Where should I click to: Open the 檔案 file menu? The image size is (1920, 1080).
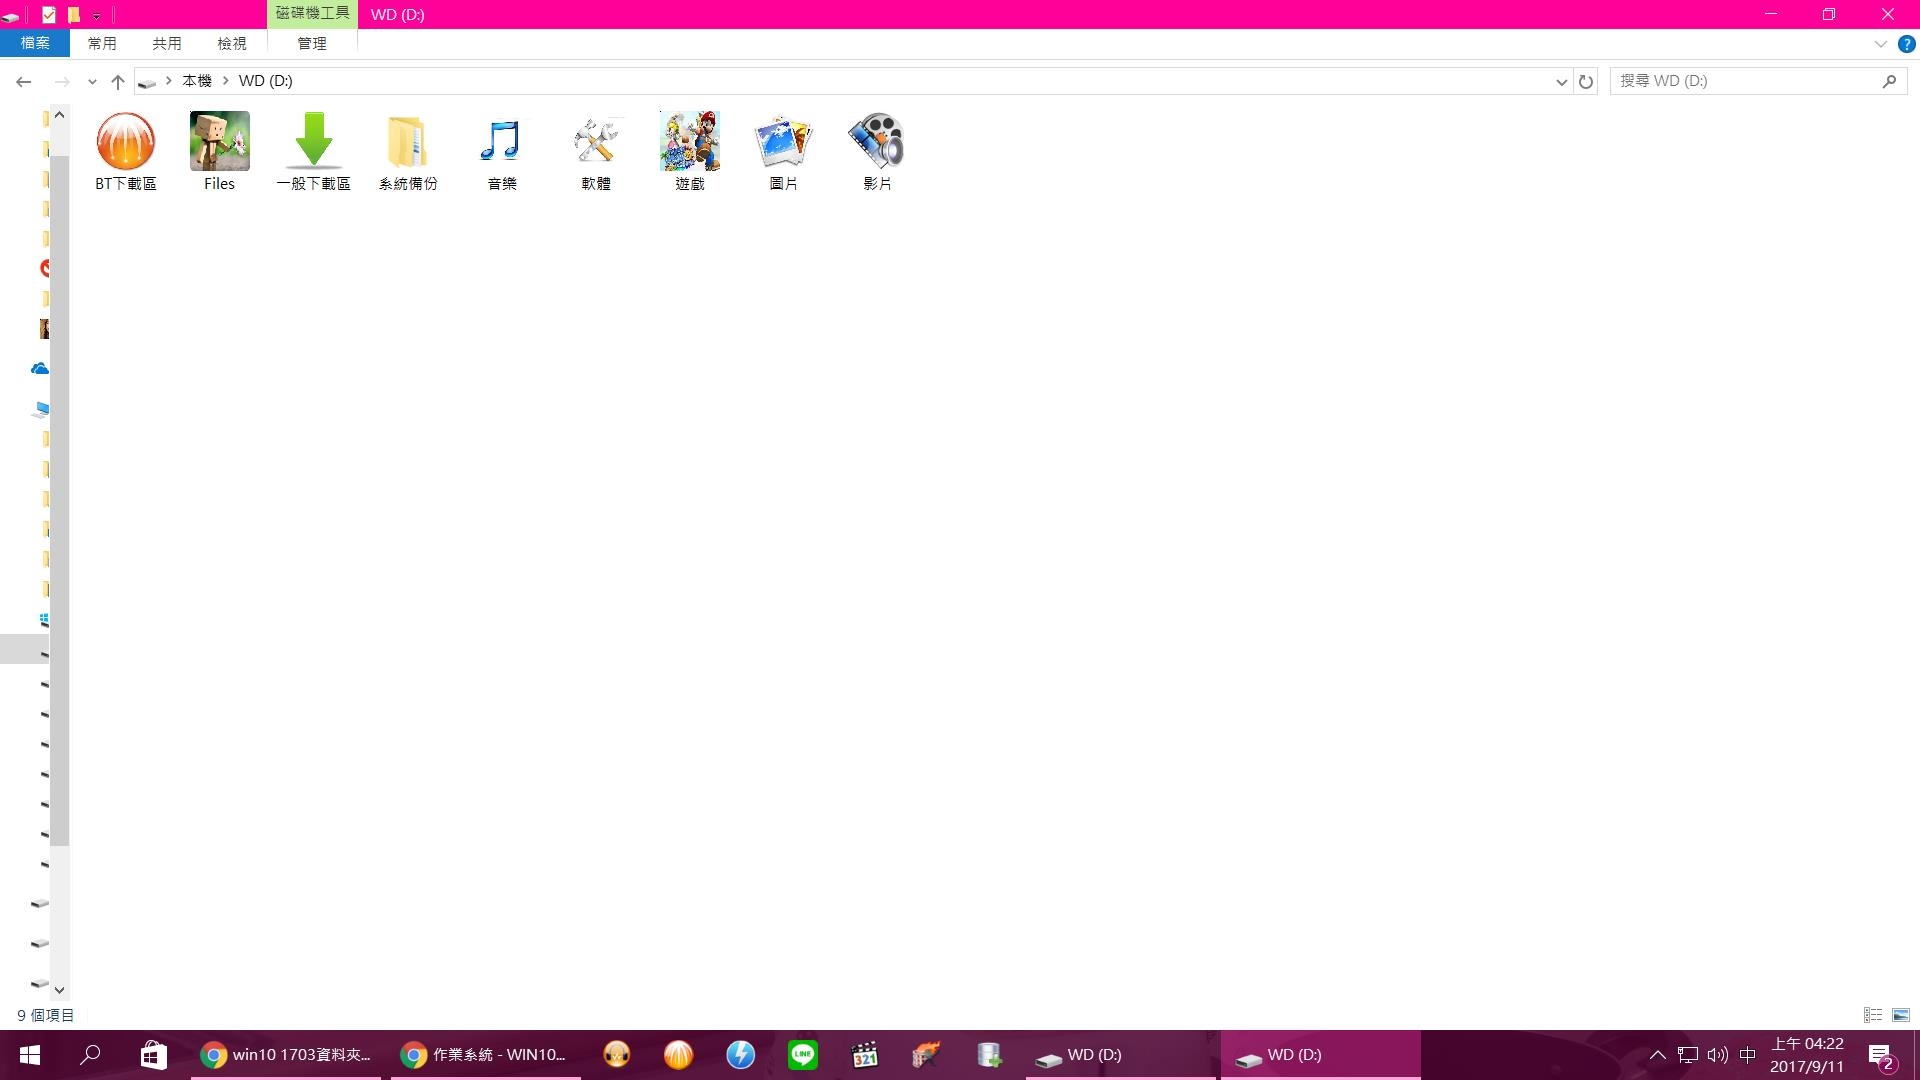click(x=35, y=43)
